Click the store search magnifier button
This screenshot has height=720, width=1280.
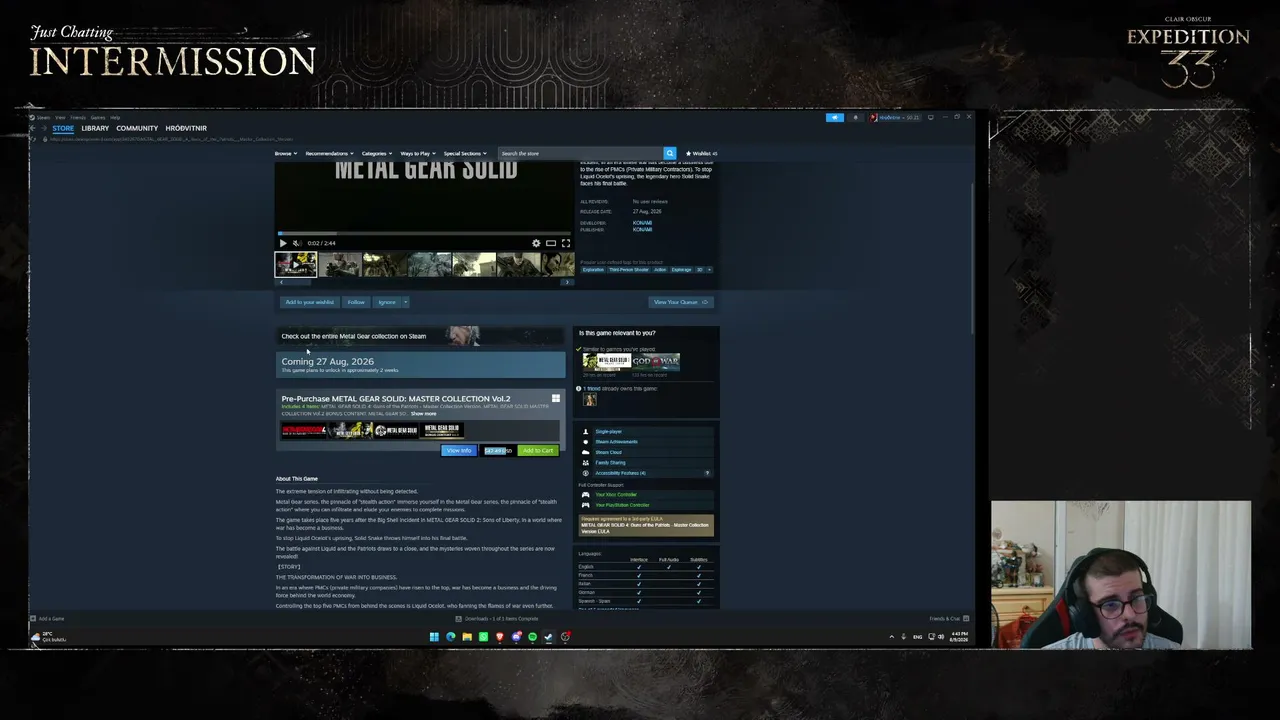click(670, 153)
